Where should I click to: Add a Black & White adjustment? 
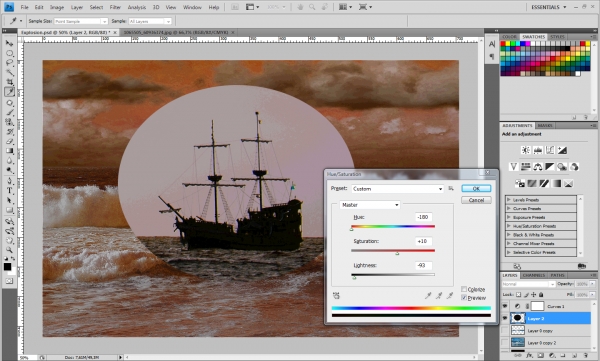click(550, 167)
